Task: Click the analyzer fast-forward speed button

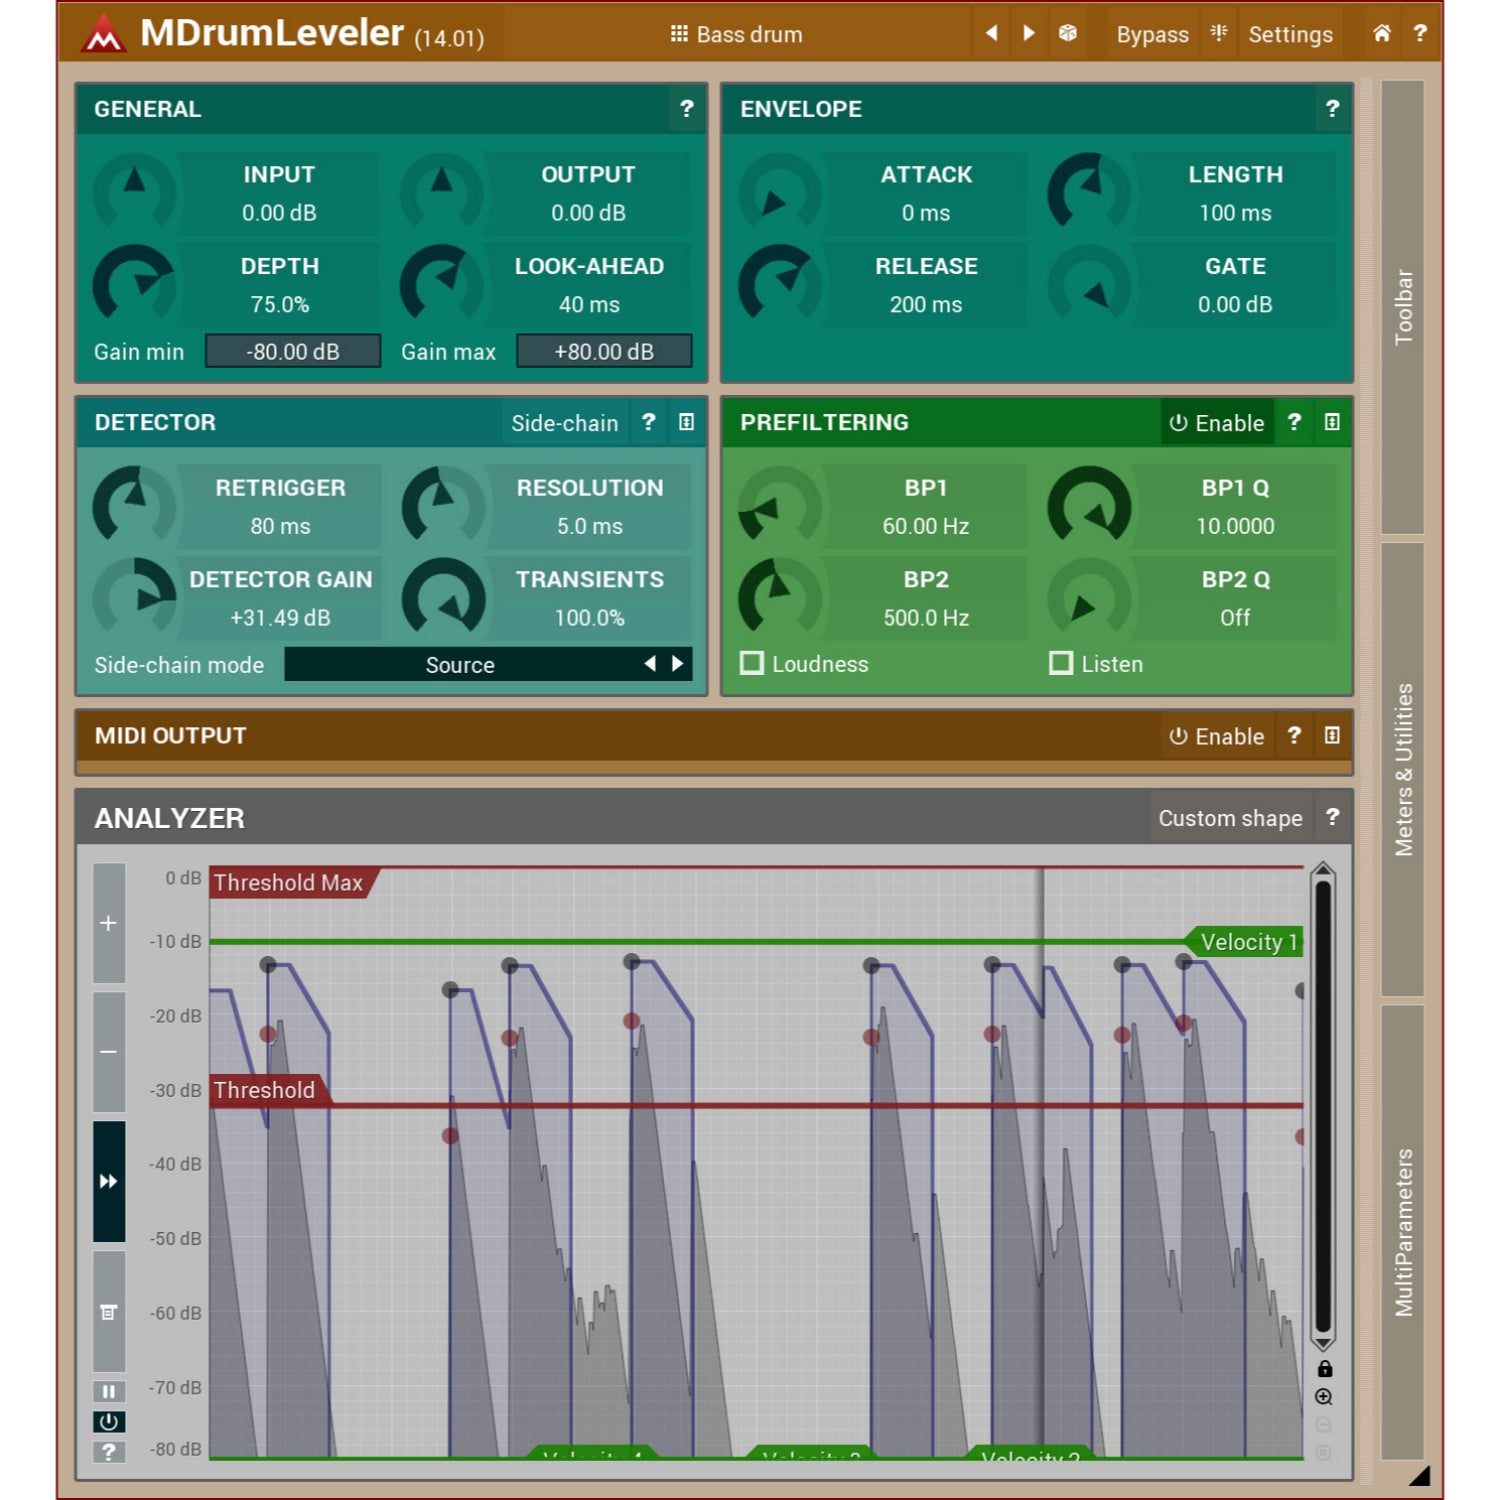Action: click(109, 1181)
